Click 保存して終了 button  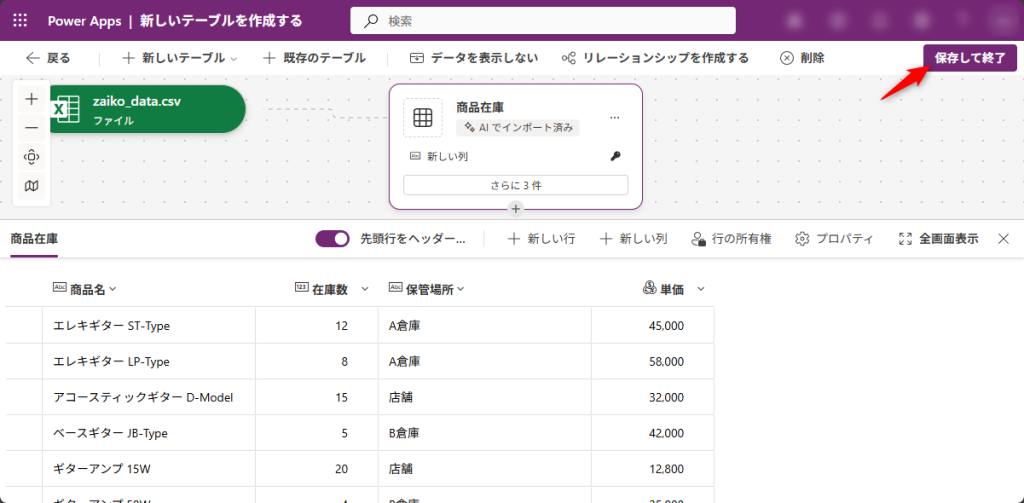pyautogui.click(x=970, y=58)
